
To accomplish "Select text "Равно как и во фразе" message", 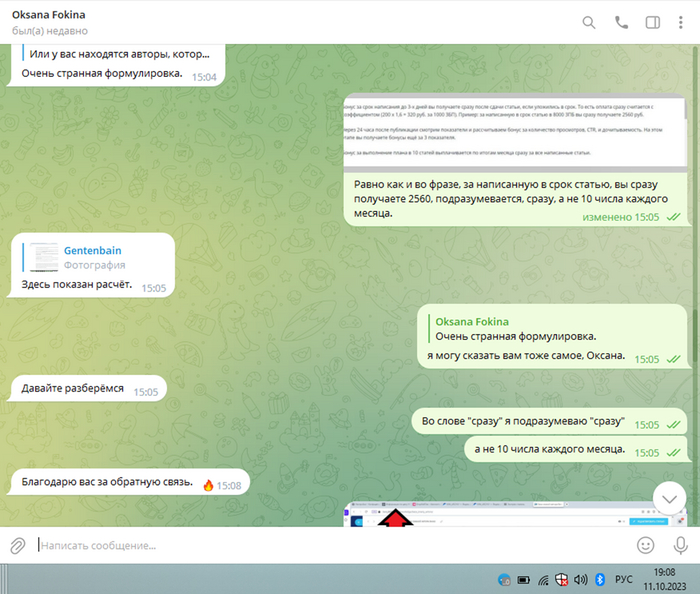I will pos(511,199).
